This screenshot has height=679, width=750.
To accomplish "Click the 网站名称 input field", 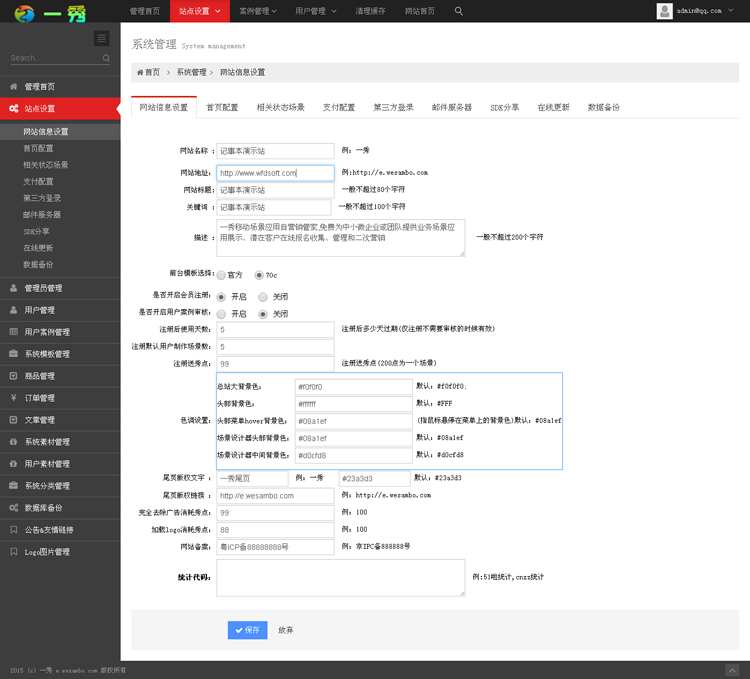I will coord(275,151).
